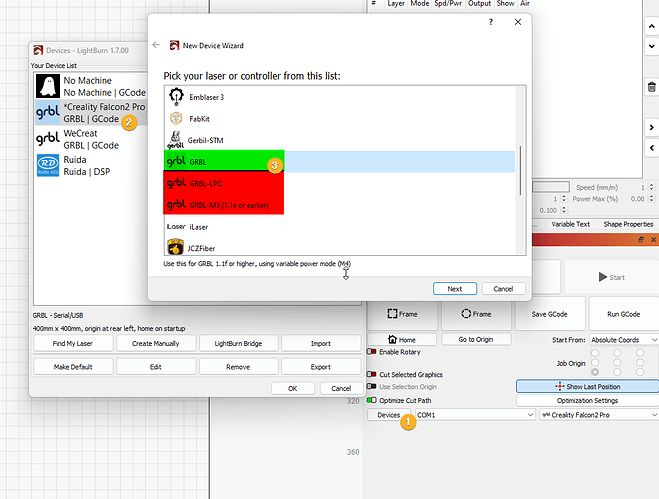Go back using the wizard arrow
The image size is (659, 499).
tap(156, 45)
